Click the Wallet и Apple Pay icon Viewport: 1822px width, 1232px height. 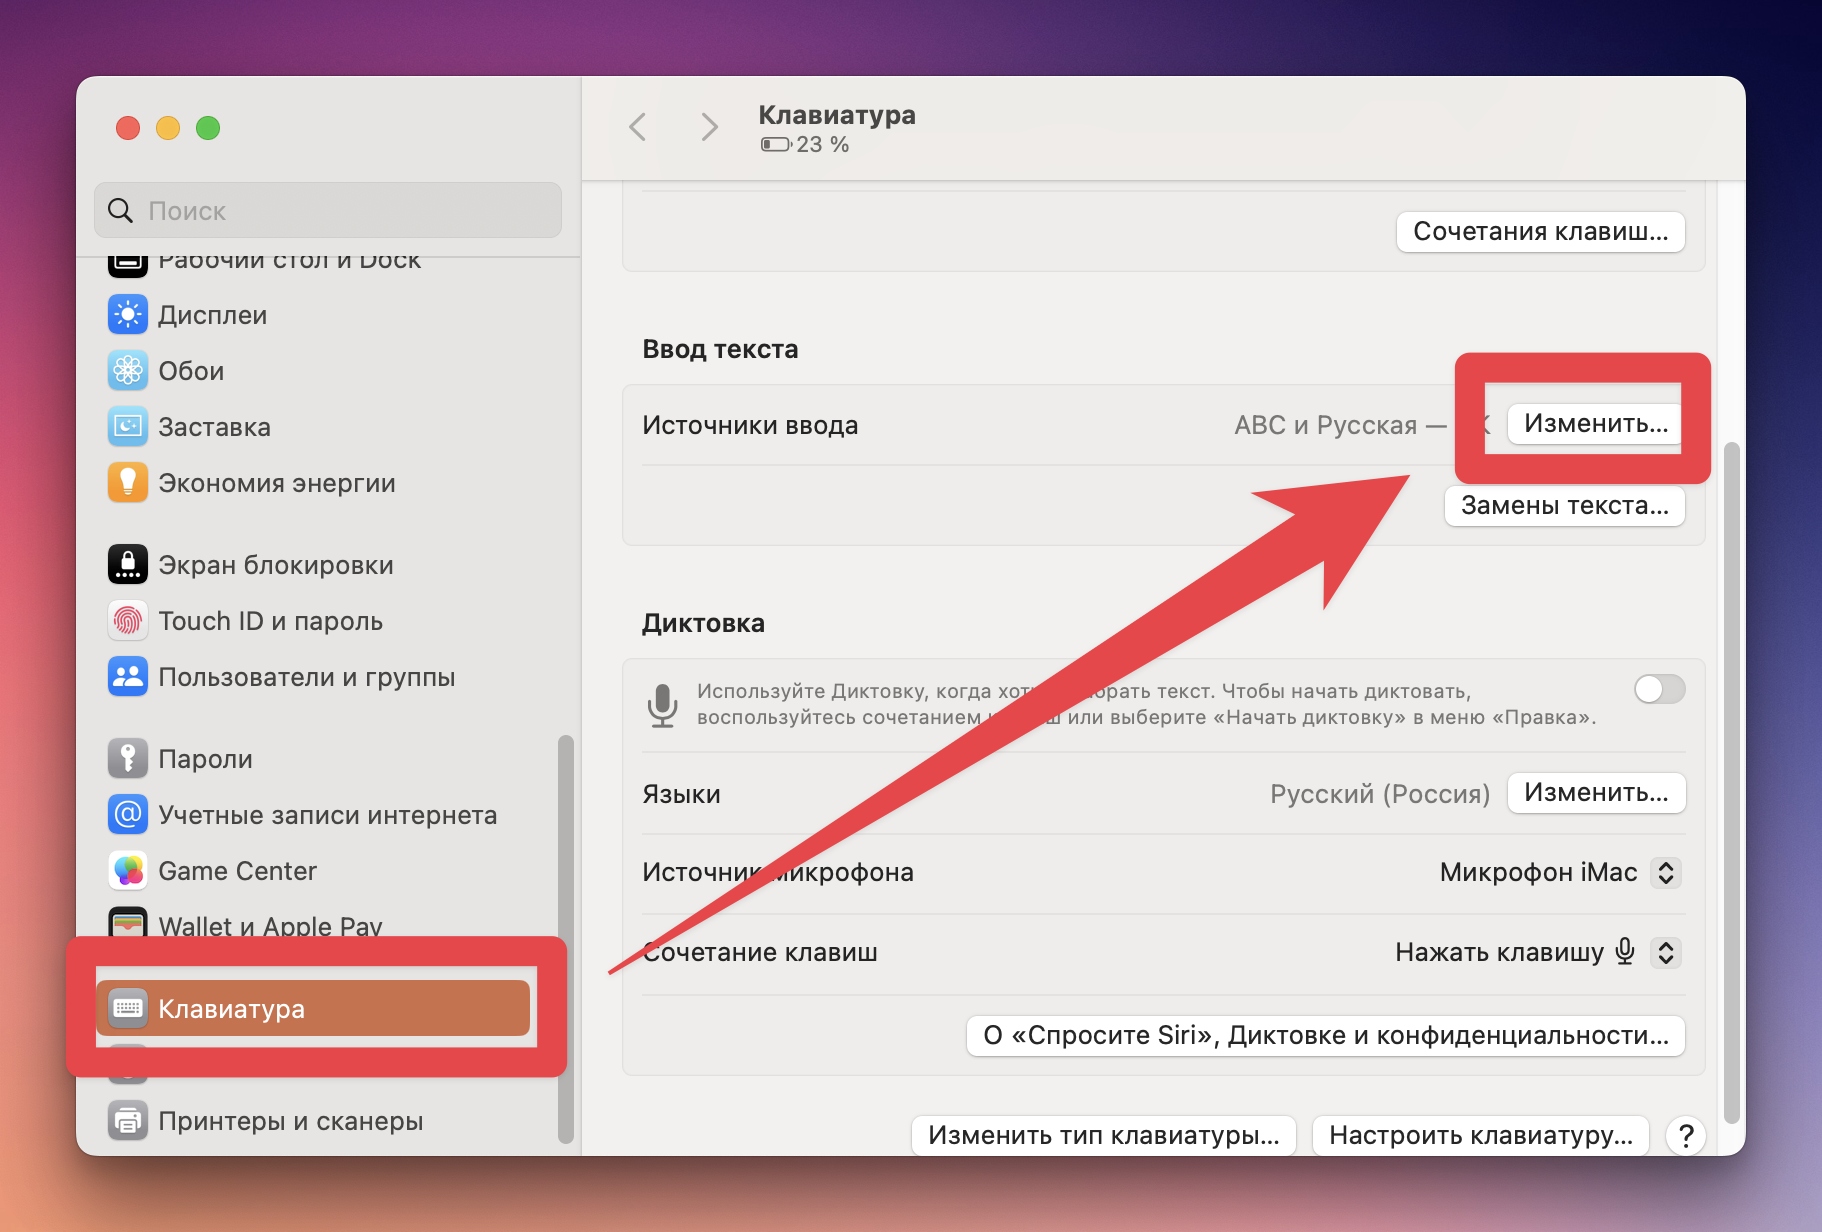pyautogui.click(x=128, y=923)
